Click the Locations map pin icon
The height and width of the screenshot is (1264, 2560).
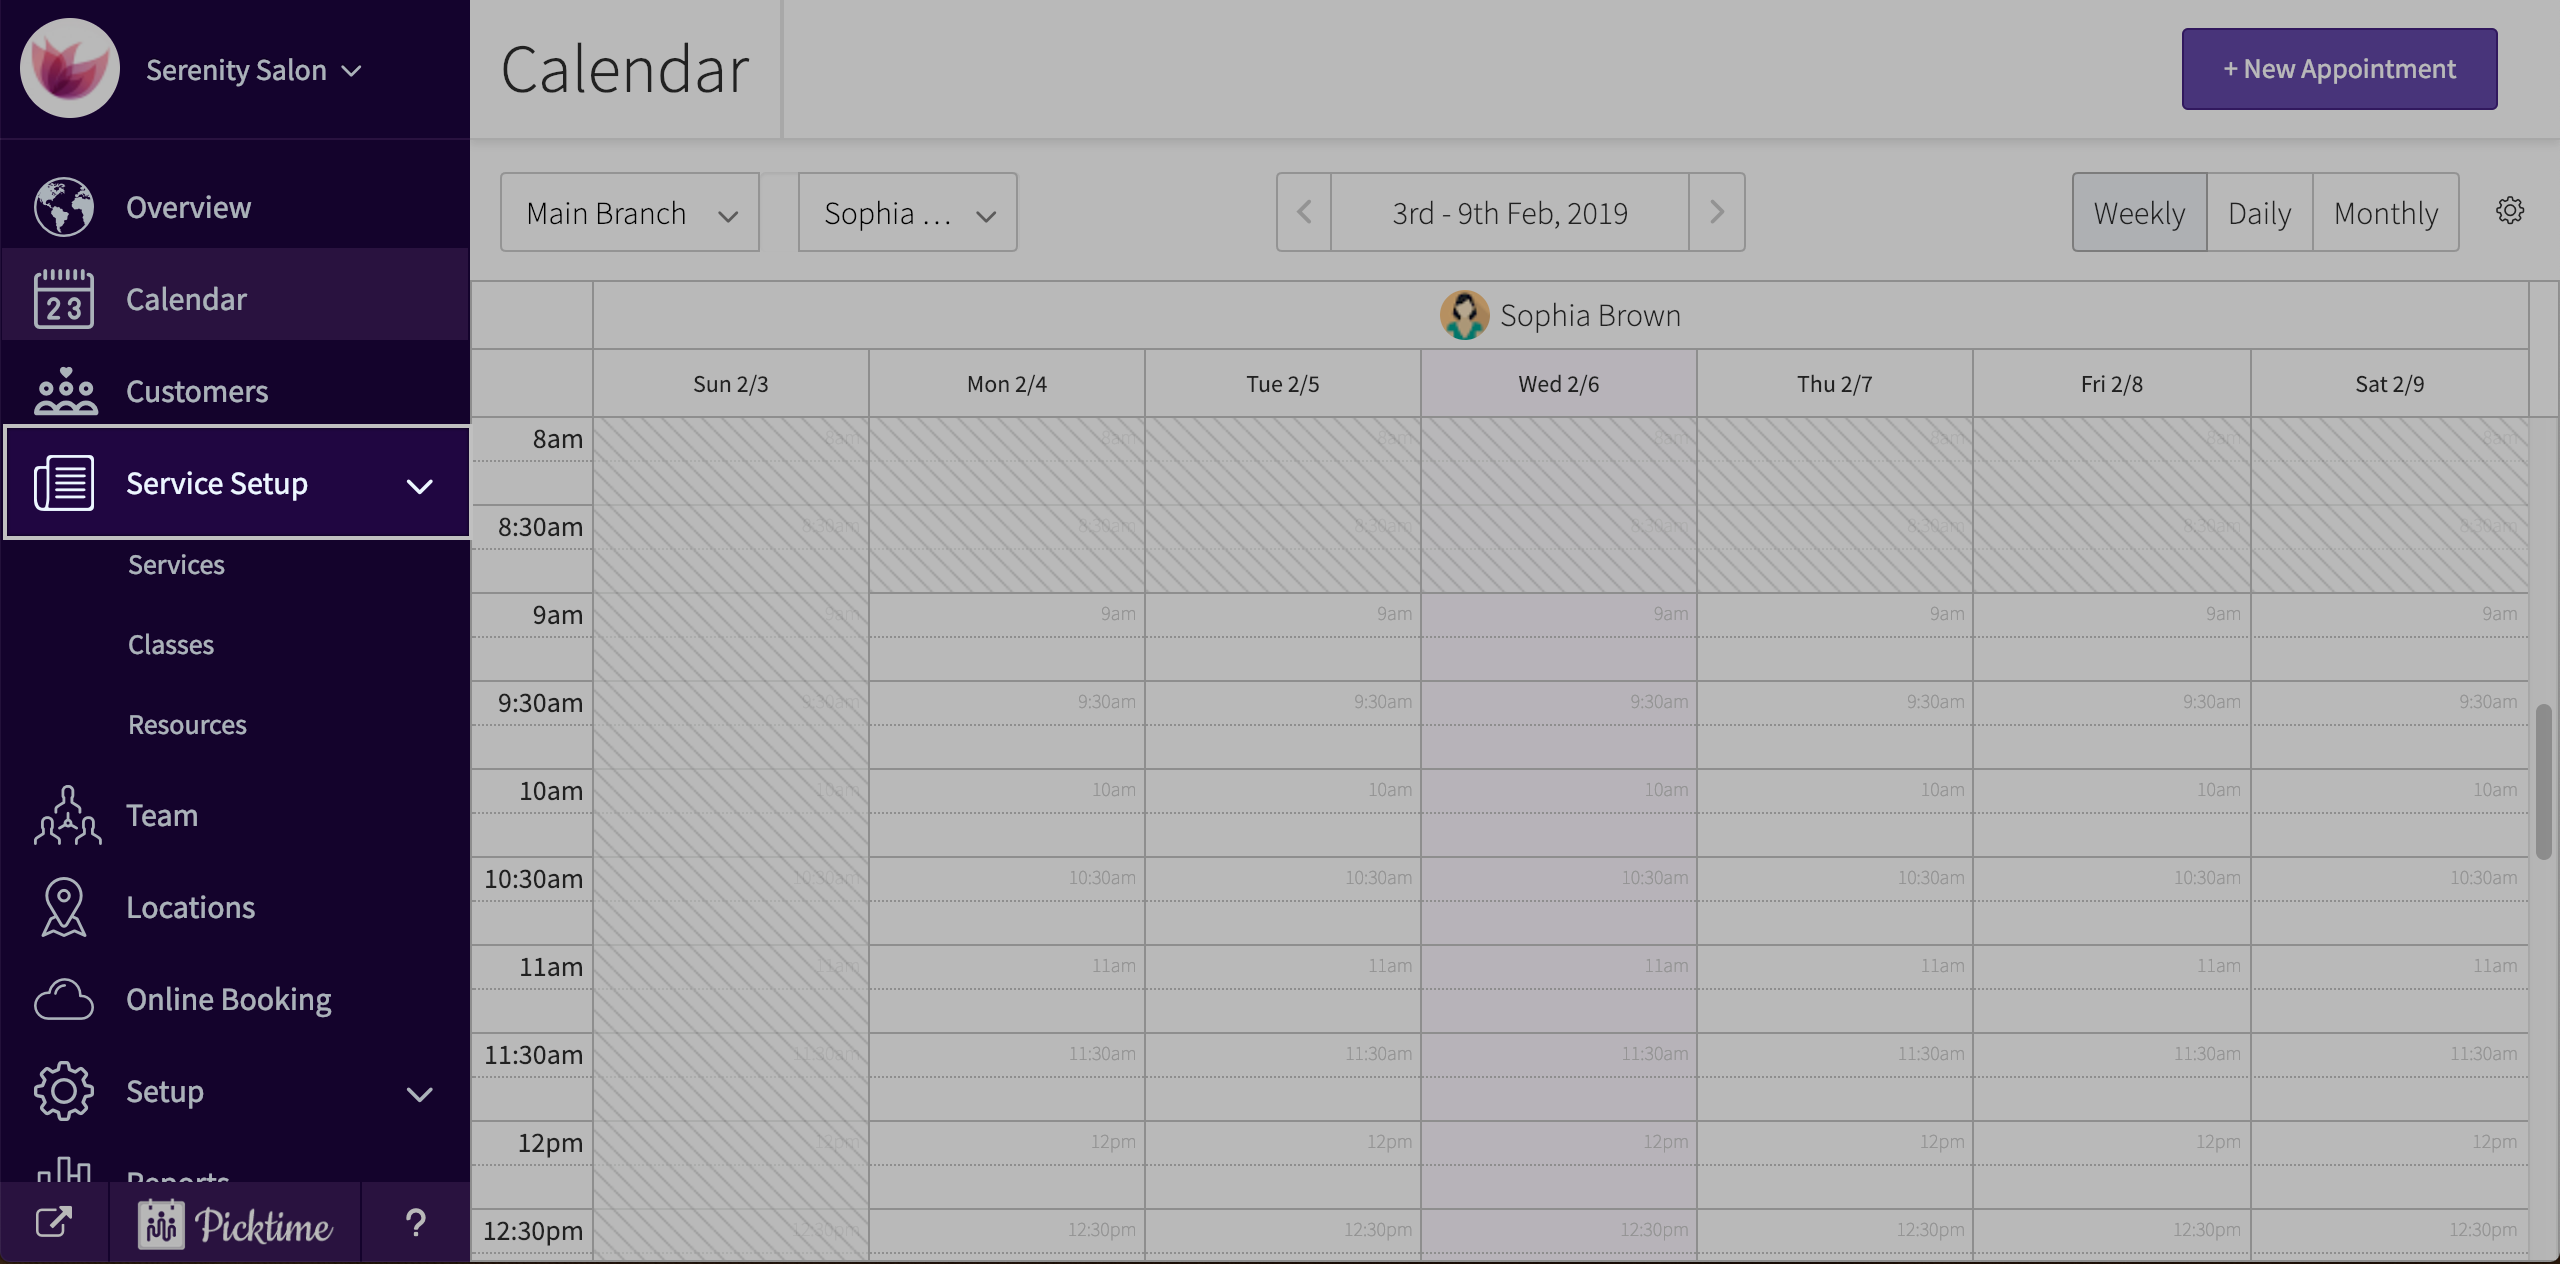point(64,907)
